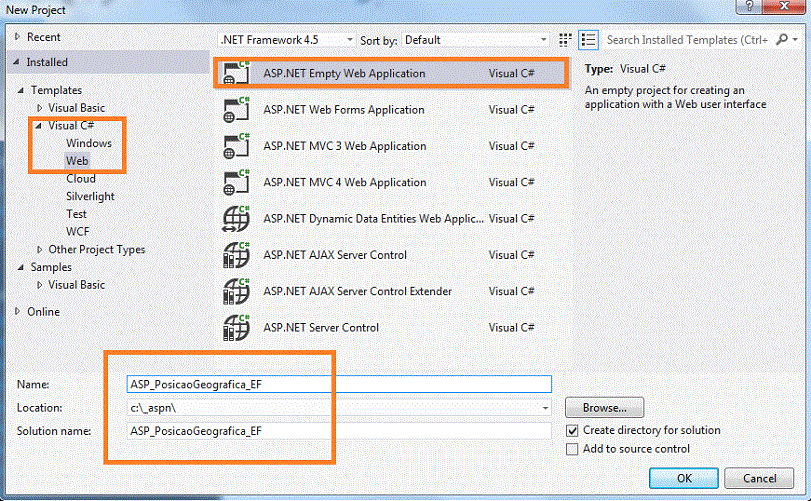Select WCF template category
Viewport: 811px width, 501px height.
78,232
